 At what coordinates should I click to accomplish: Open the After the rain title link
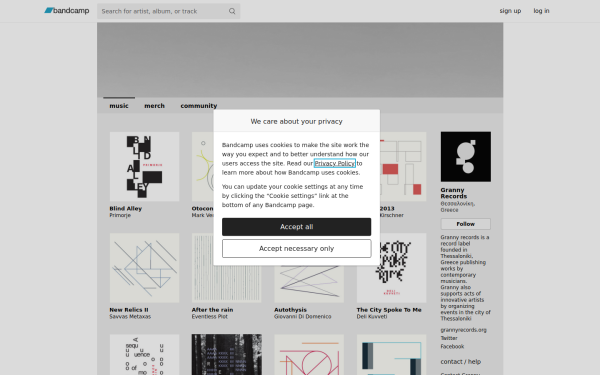(x=212, y=310)
